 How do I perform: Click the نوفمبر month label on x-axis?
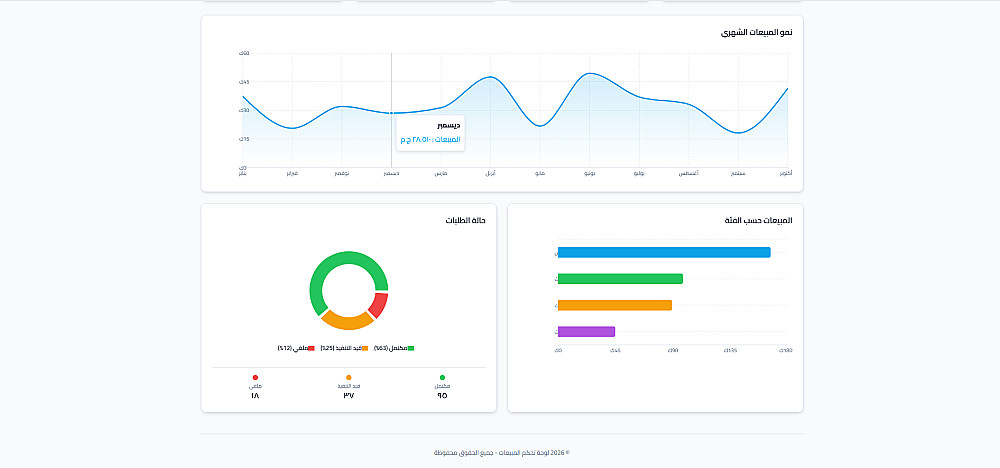(341, 173)
